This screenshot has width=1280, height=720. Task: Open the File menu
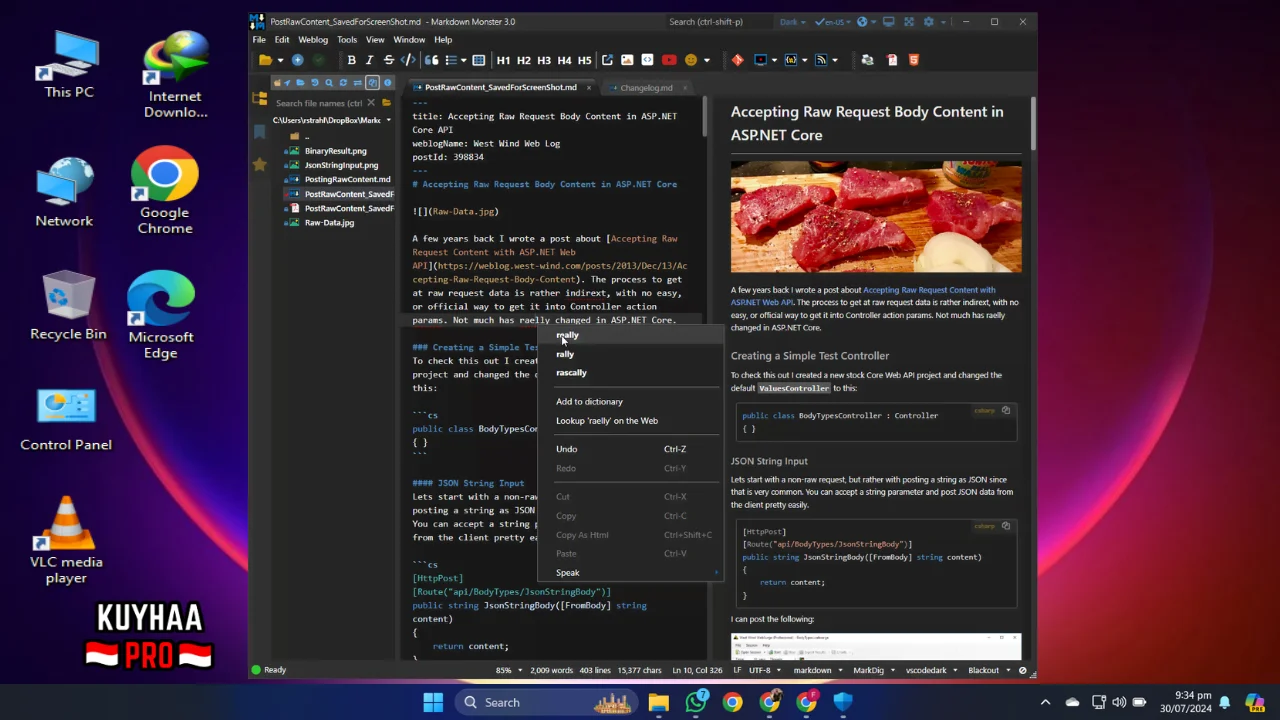[259, 40]
